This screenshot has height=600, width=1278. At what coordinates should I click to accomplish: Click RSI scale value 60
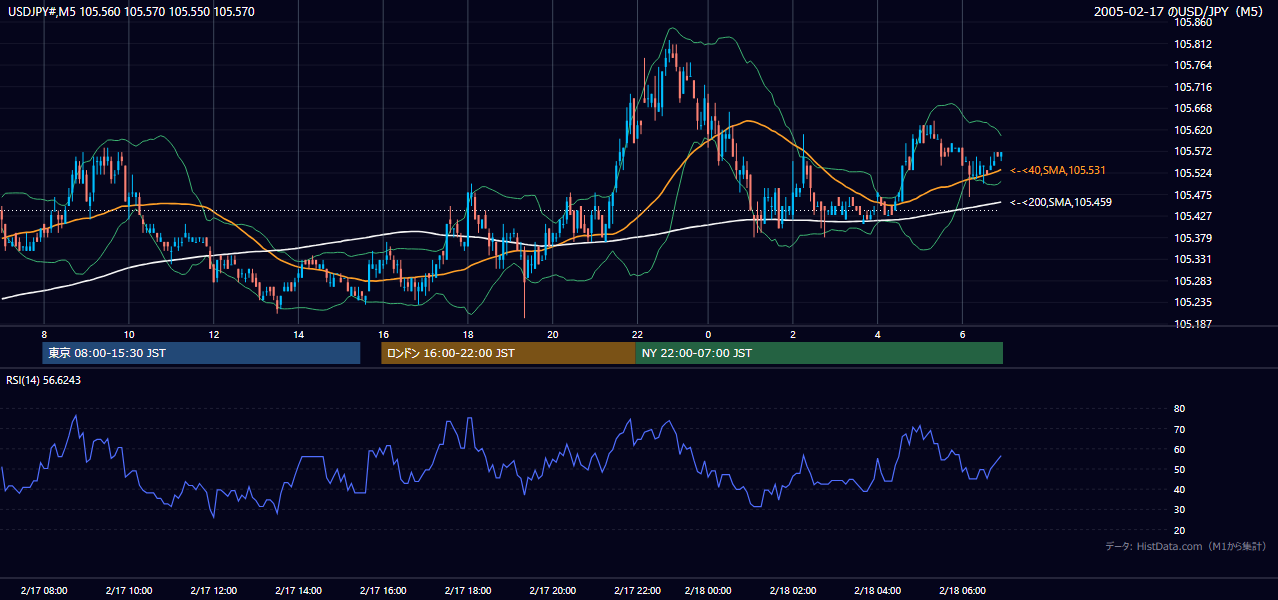[1179, 449]
